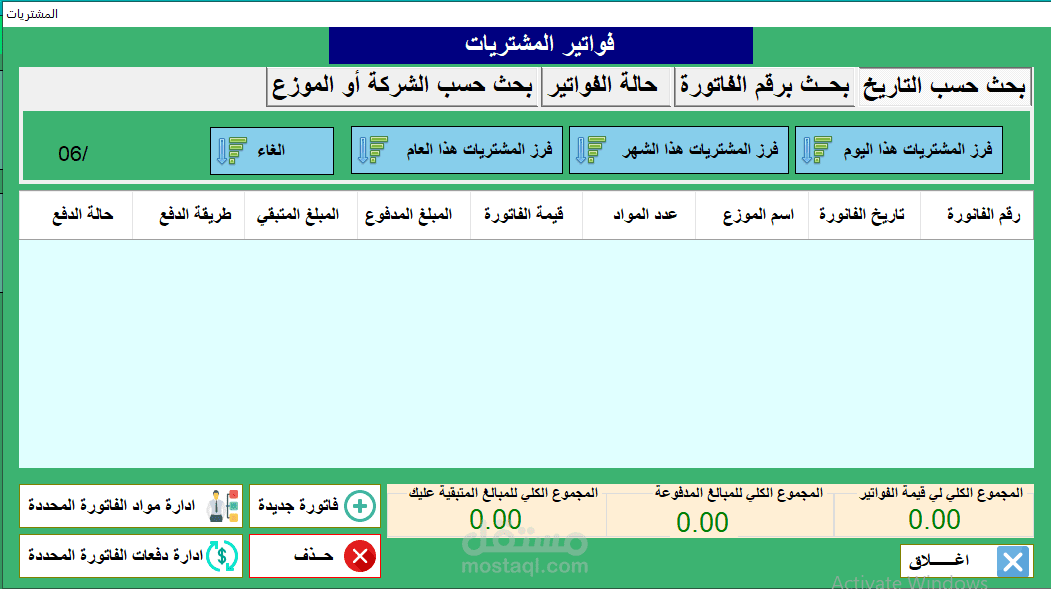Open ادارة دفعات الفاتورة المحددة label
The width and height of the screenshot is (1051, 589).
pyautogui.click(x=115, y=555)
